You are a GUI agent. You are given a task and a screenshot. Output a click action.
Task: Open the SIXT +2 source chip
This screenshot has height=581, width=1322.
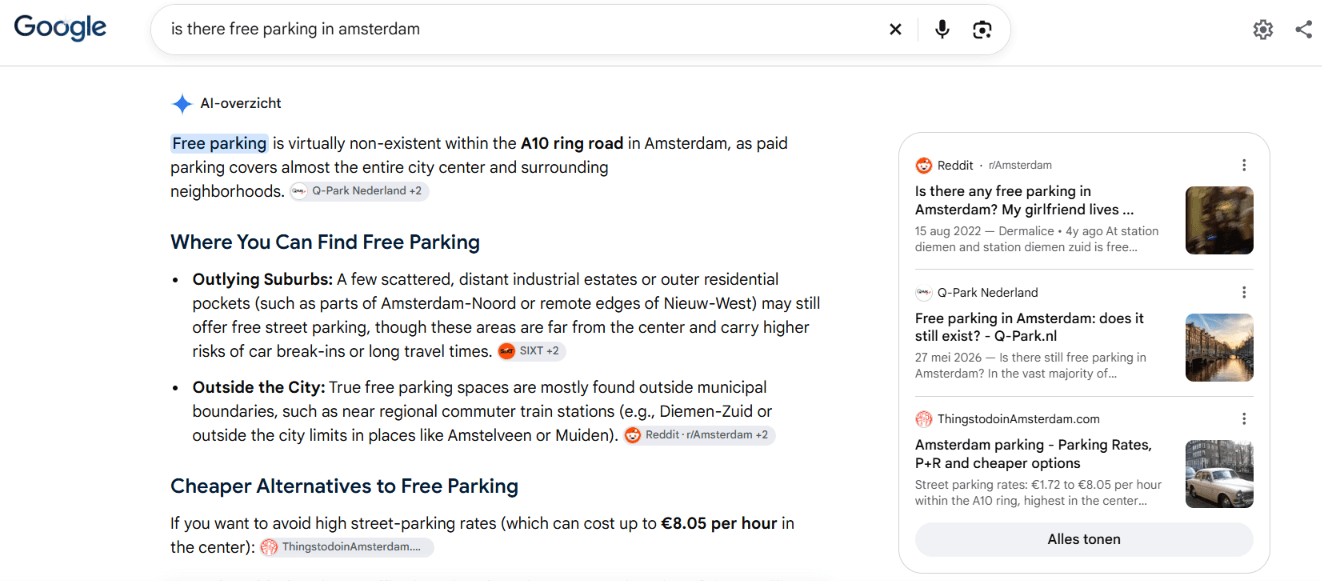coord(531,351)
